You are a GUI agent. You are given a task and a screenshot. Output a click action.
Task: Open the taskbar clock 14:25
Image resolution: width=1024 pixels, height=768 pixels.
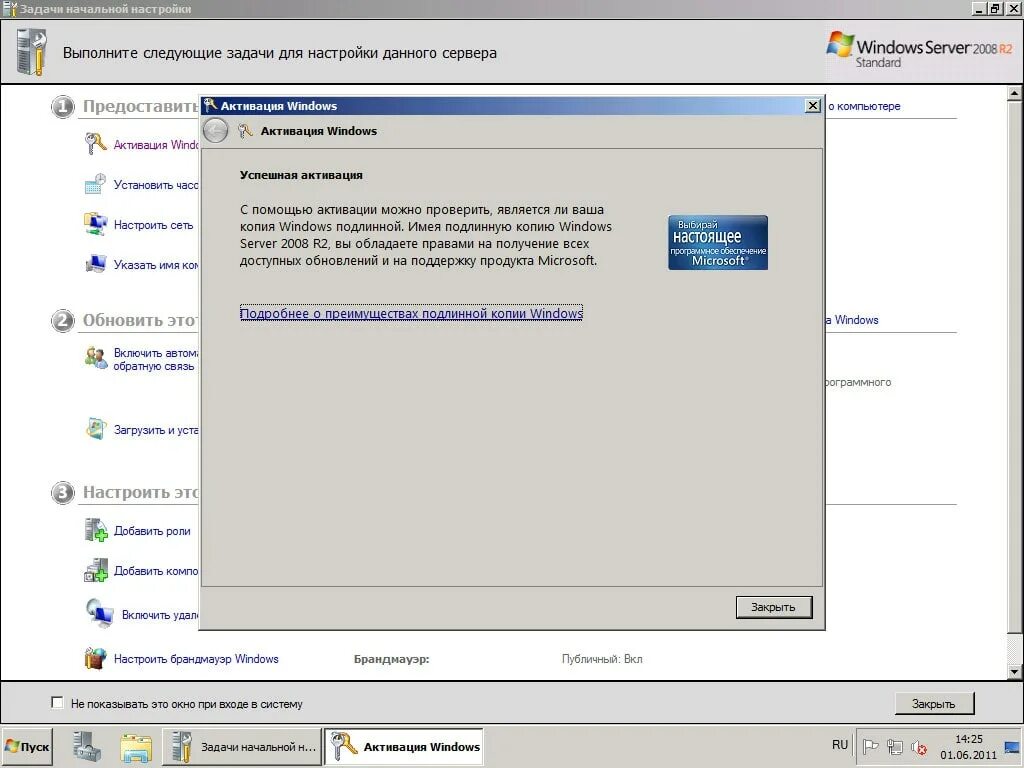(x=968, y=746)
